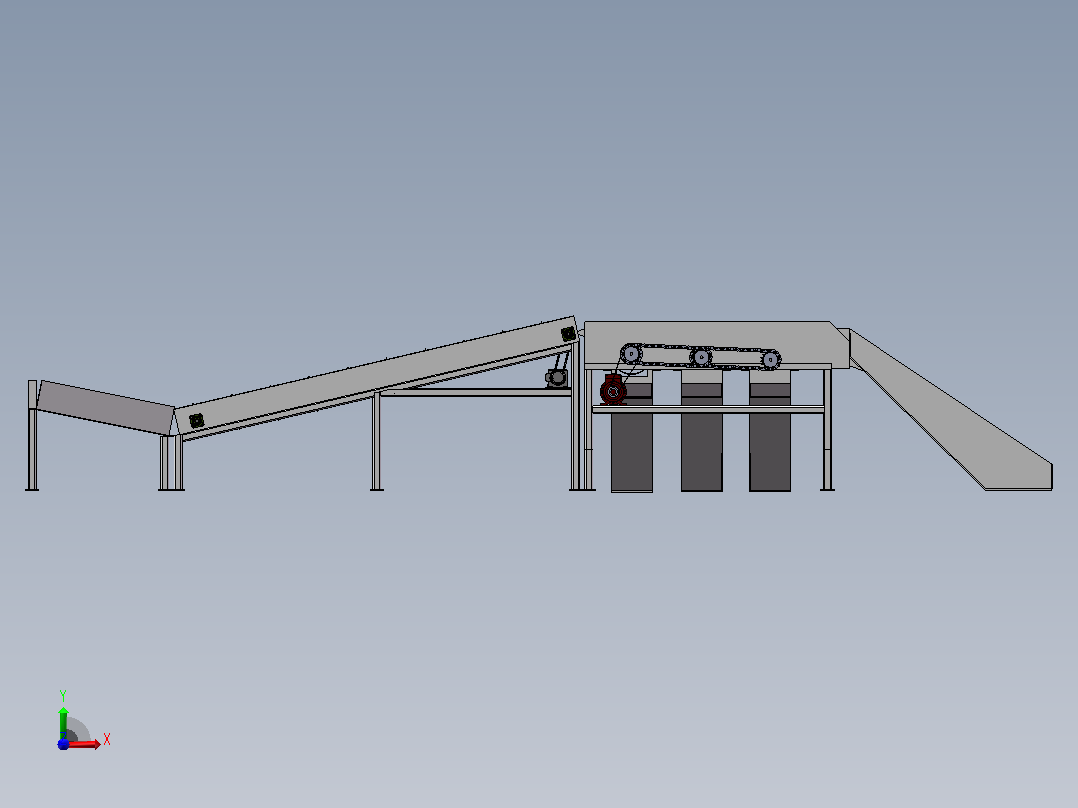Select the long inclined conveyor body

click(377, 375)
